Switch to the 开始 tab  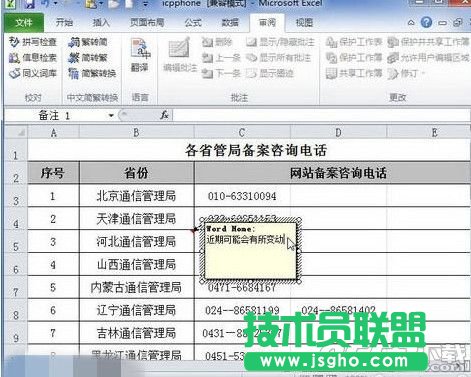[x=64, y=23]
